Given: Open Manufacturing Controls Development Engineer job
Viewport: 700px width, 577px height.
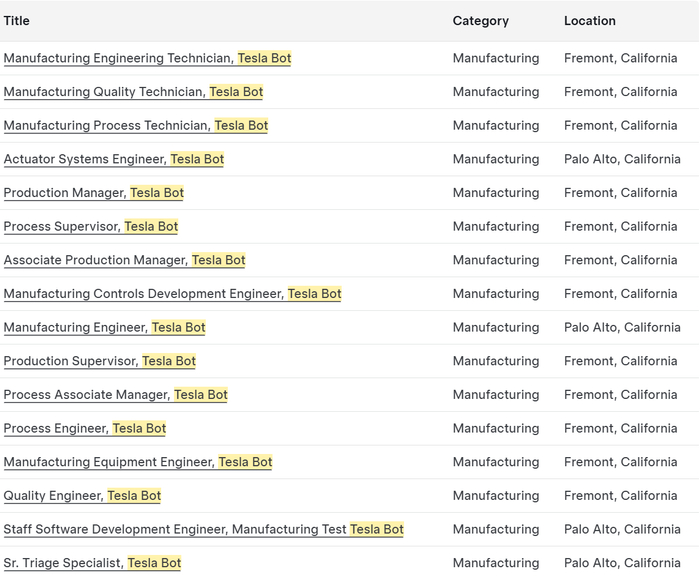Looking at the screenshot, I should [x=172, y=294].
